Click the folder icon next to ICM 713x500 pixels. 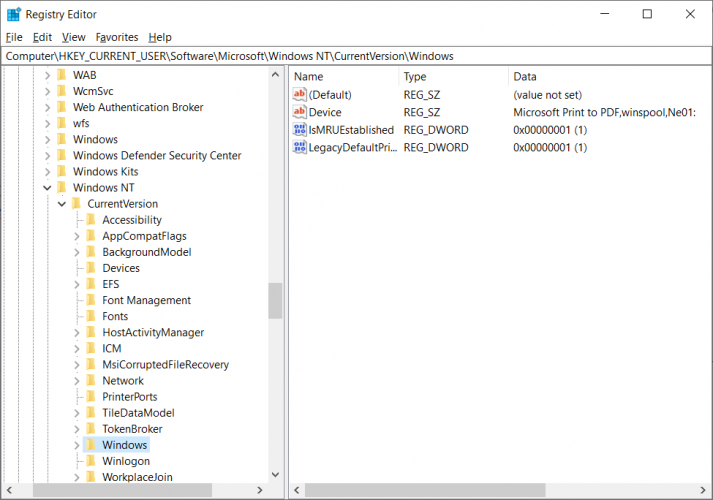(x=91, y=348)
